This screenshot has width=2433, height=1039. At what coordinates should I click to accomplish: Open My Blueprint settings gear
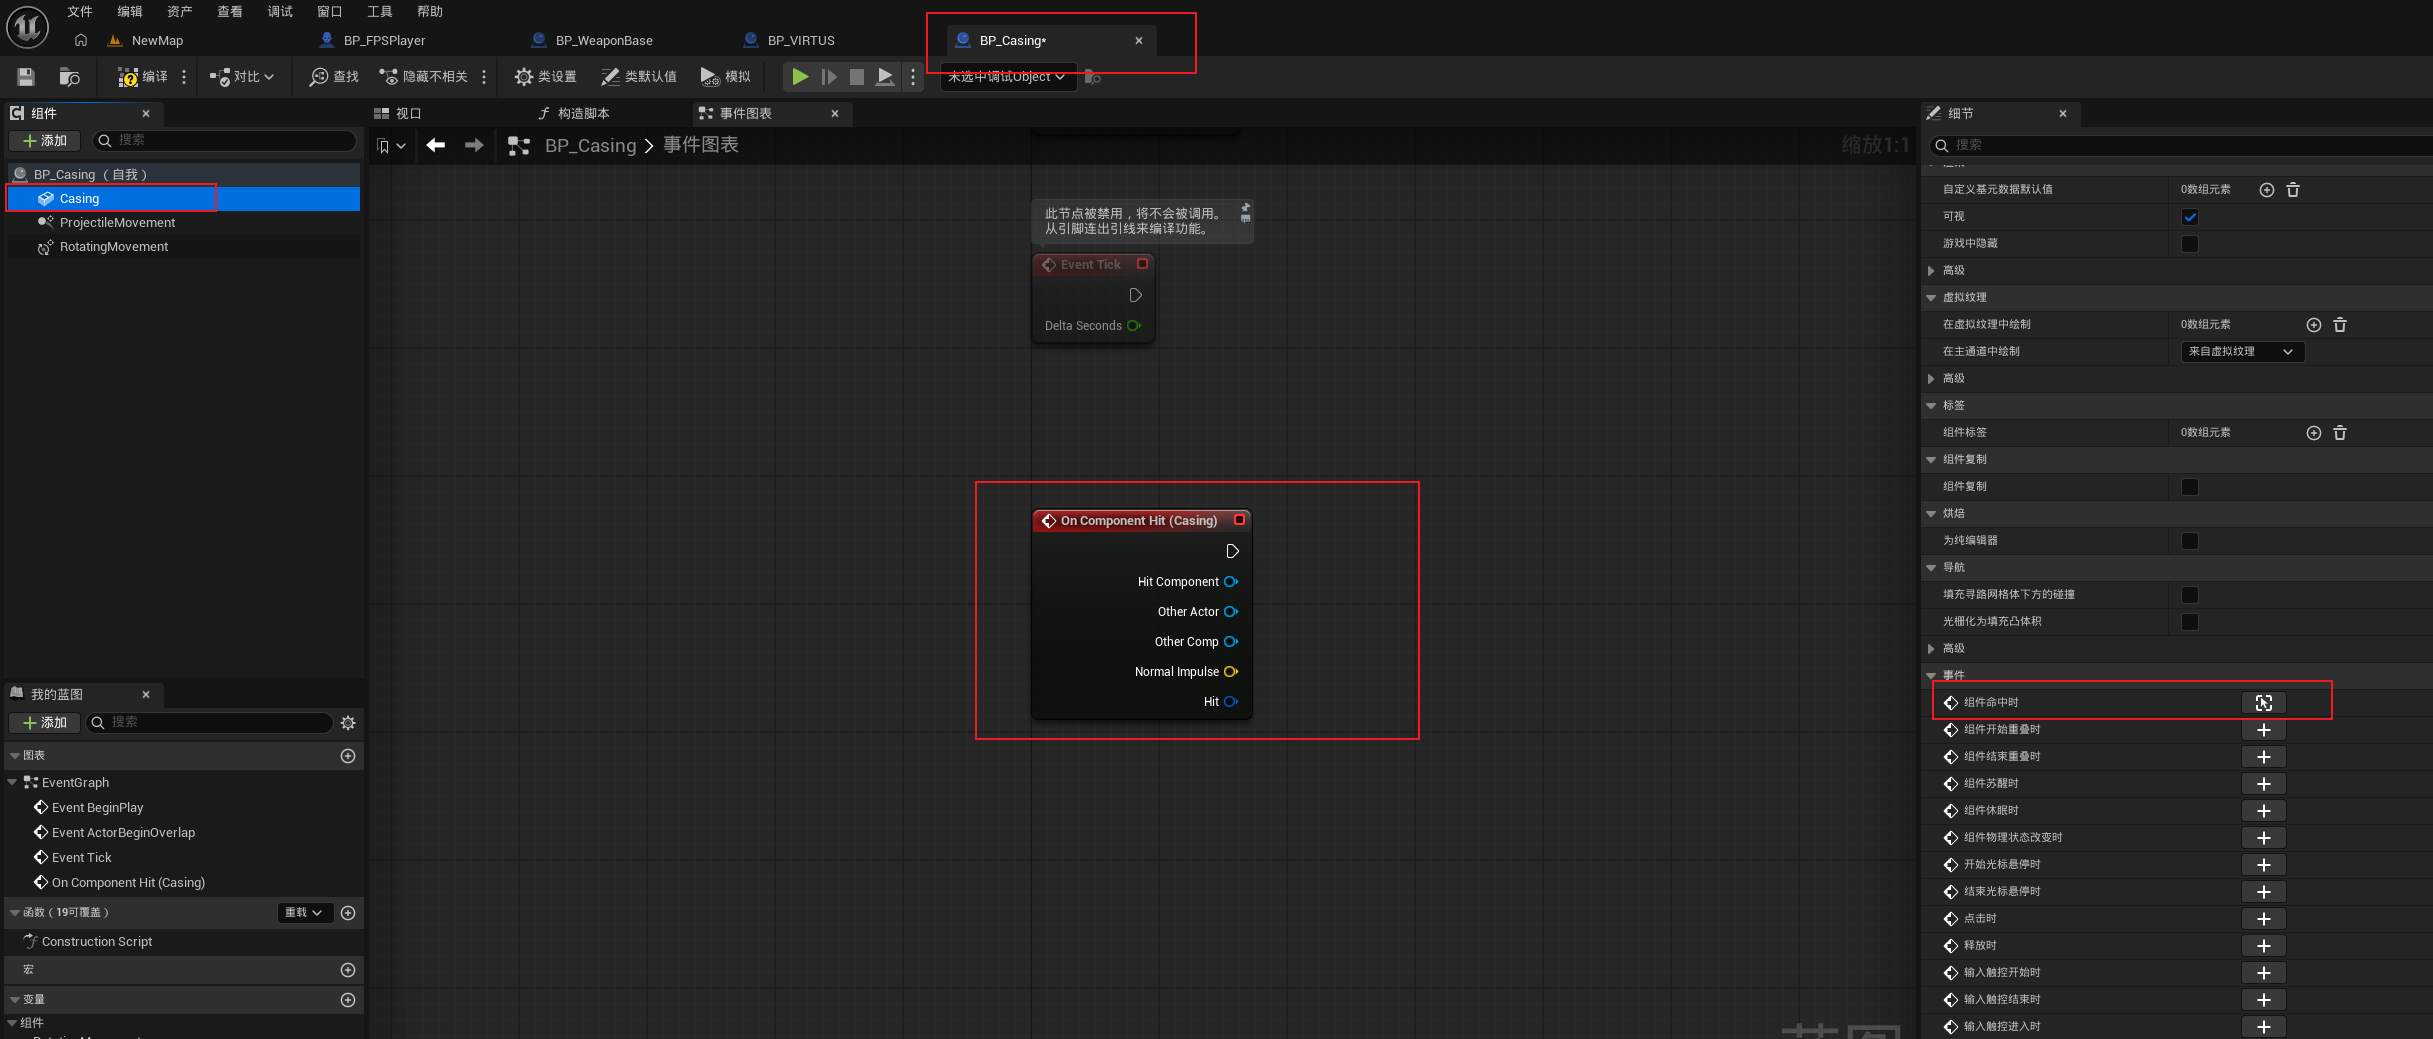pos(348,723)
